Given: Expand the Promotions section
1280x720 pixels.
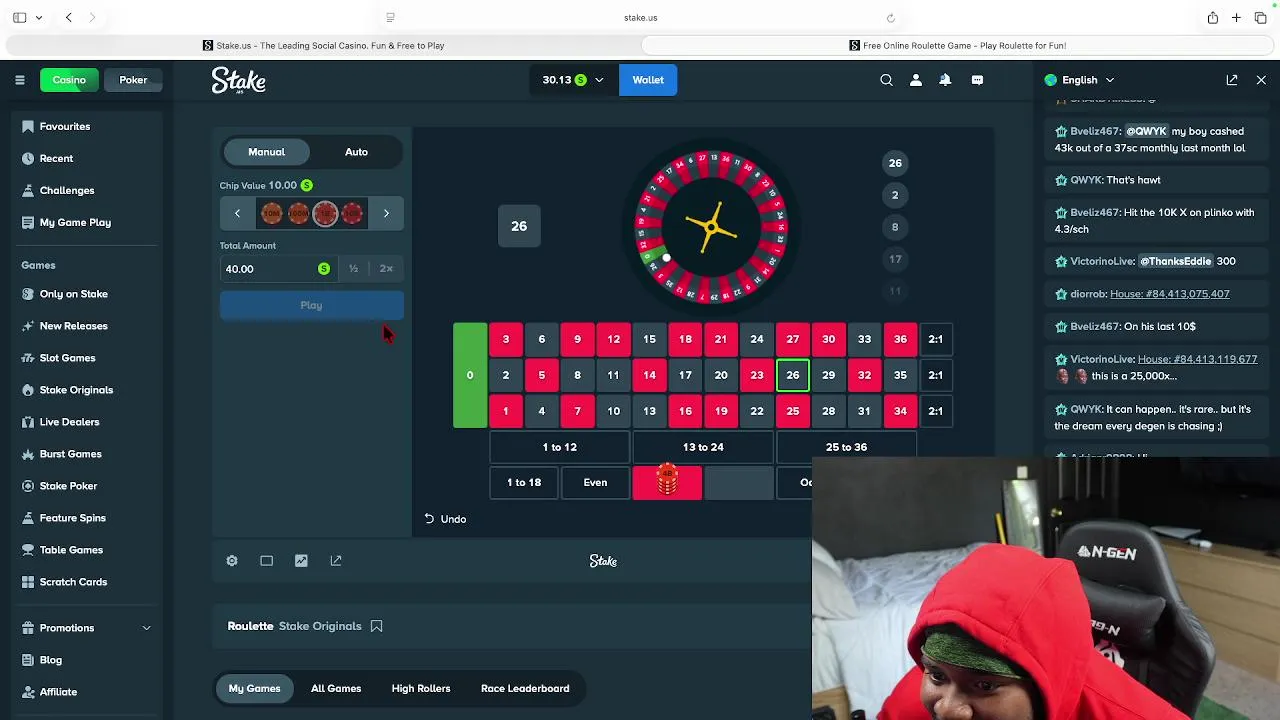Looking at the screenshot, I should pos(87,628).
